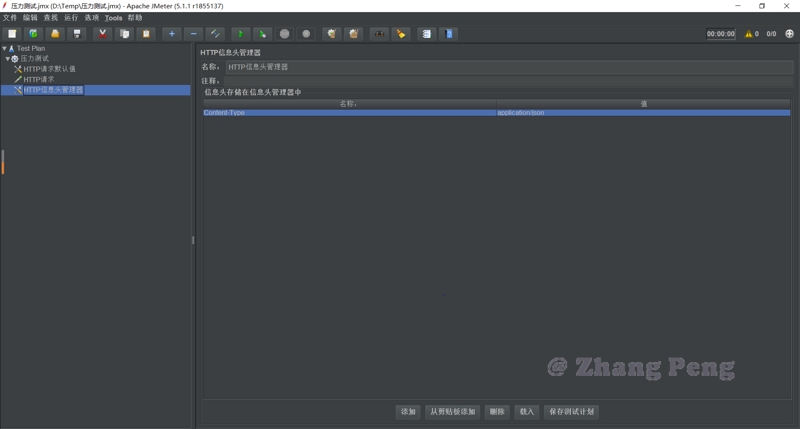This screenshot has height=429, width=800.
Task: Click the plus Expand All toolbar icon
Action: pos(171,34)
